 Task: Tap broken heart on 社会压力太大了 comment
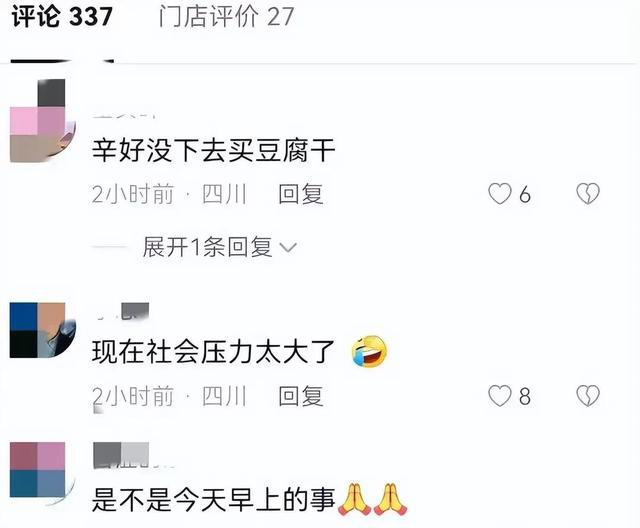coord(588,395)
